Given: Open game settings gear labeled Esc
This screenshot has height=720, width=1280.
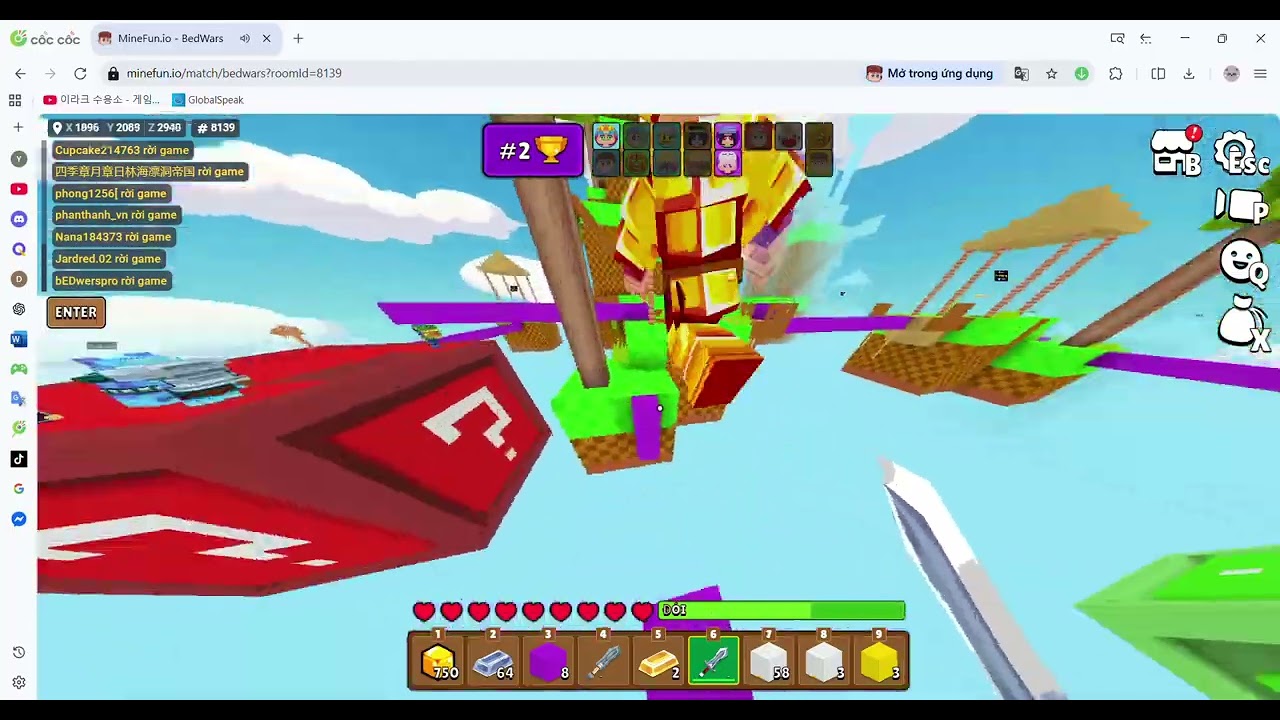Looking at the screenshot, I should (1241, 153).
